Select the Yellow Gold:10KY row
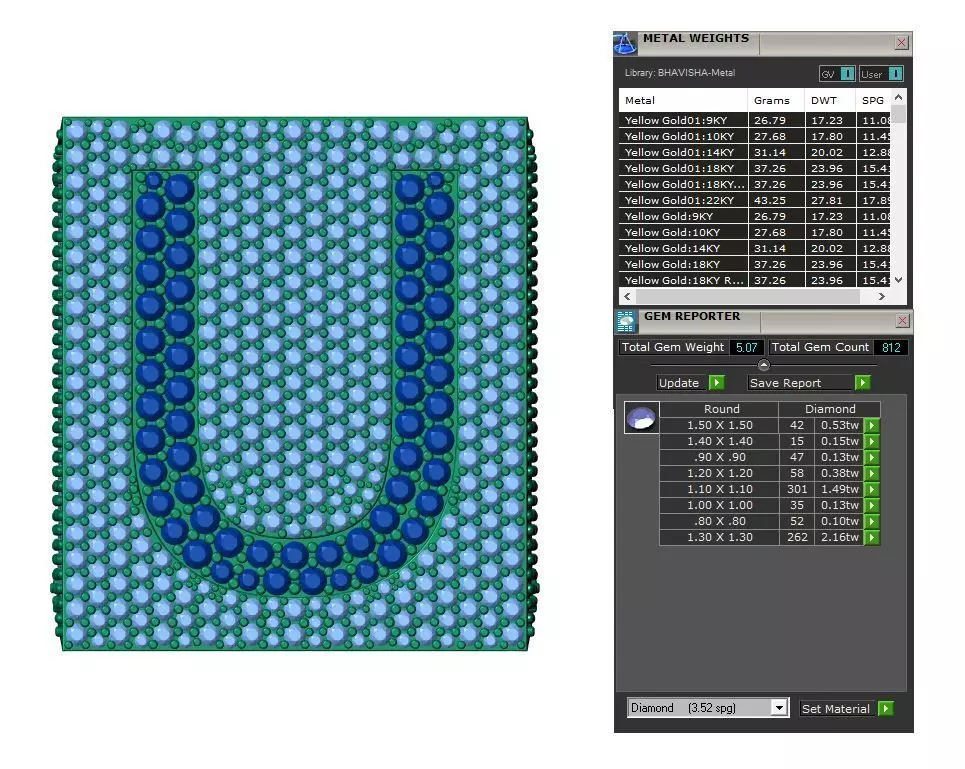Image resolution: width=965 pixels, height=769 pixels. click(x=755, y=232)
